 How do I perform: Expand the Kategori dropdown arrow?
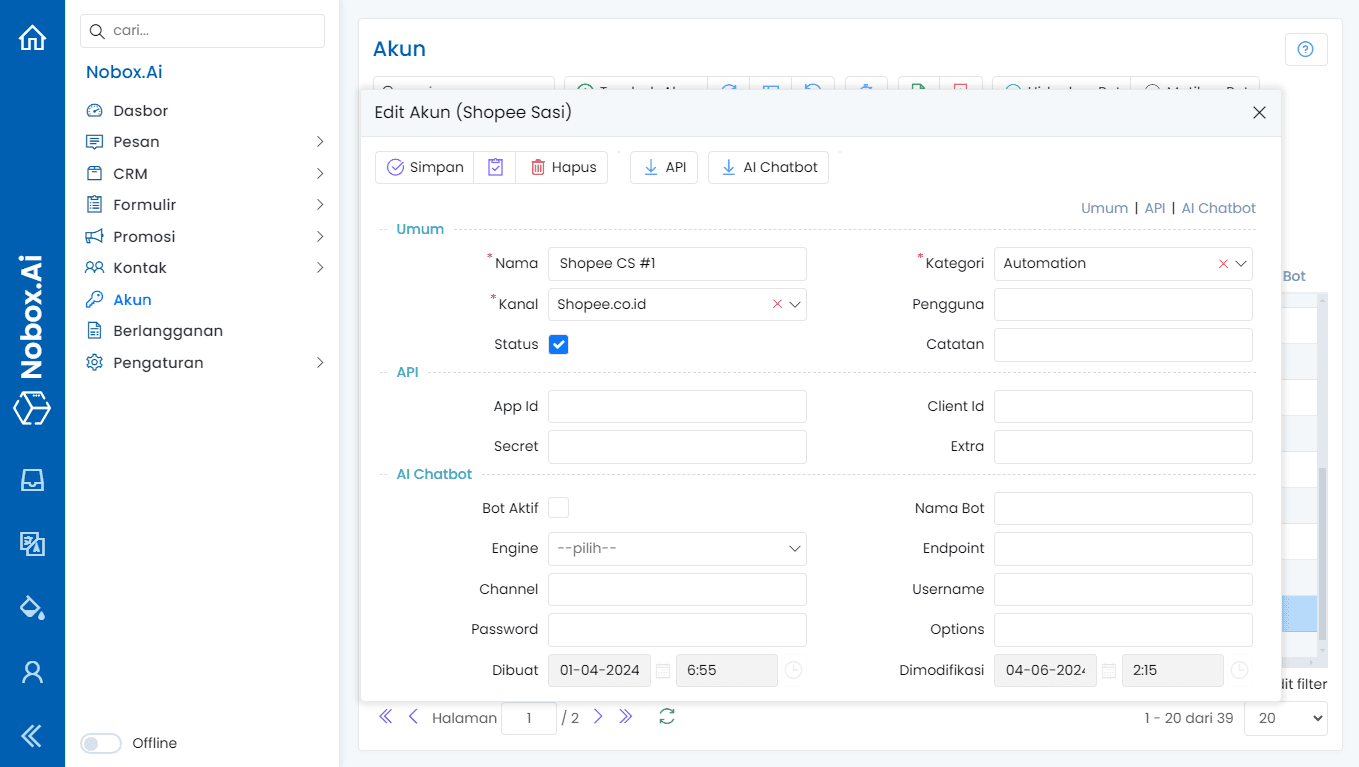1241,264
